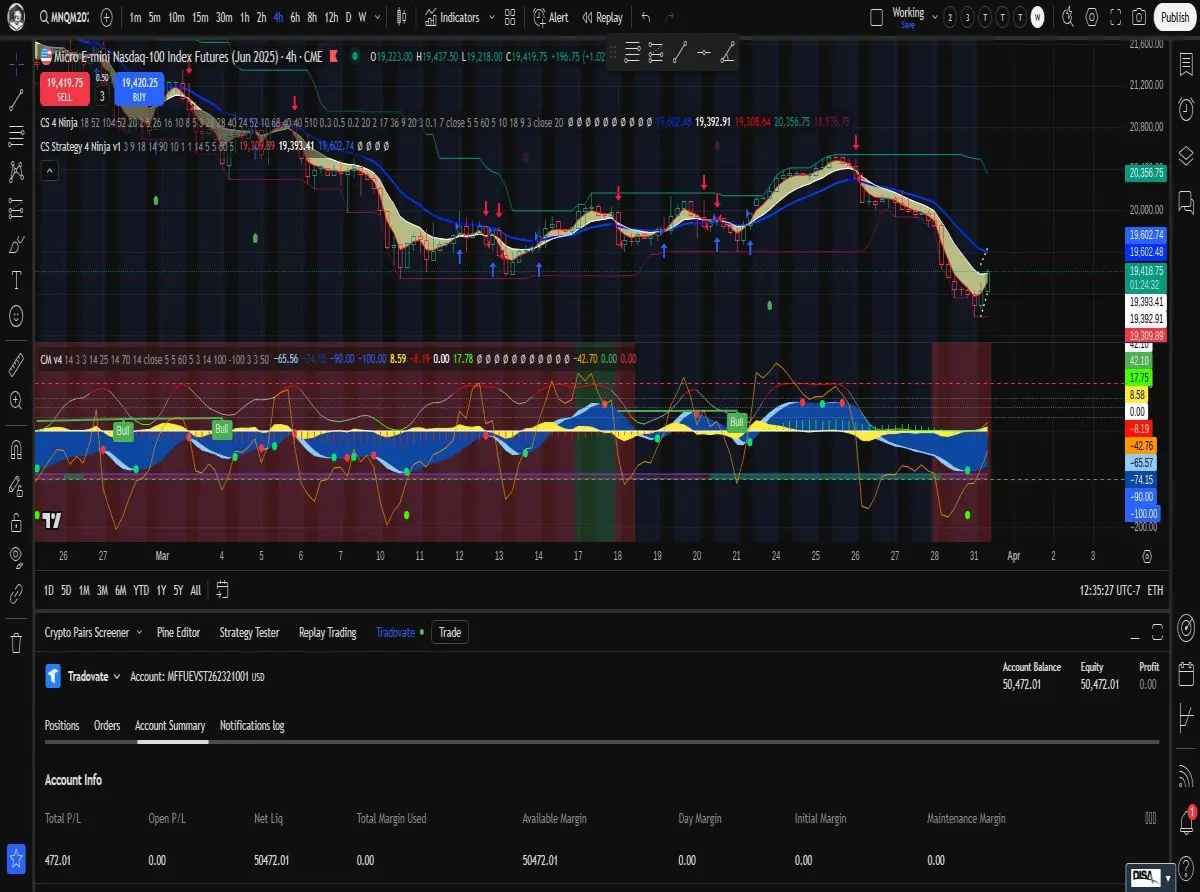Open the quick search icon
Image resolution: width=1200 pixels, height=892 pixels.
tap(1068, 17)
